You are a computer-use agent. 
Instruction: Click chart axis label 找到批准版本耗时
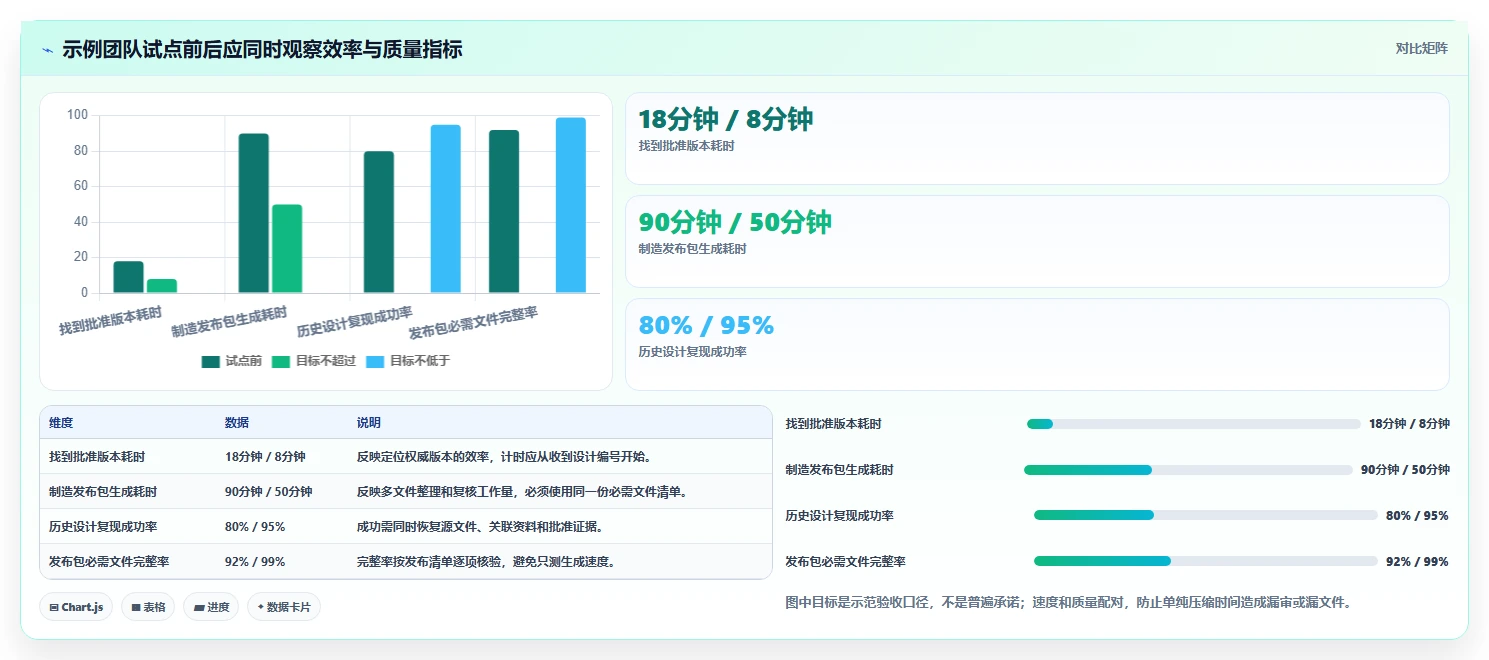click(x=111, y=321)
